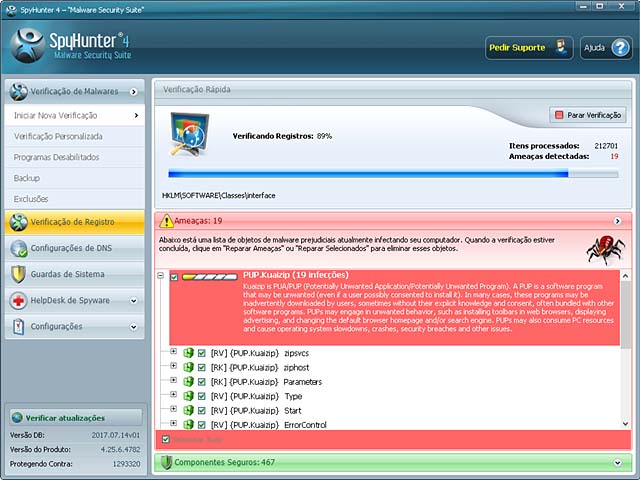The image size is (640, 480).
Task: Toggle checkbox for ziphost entry
Action: (x=202, y=368)
